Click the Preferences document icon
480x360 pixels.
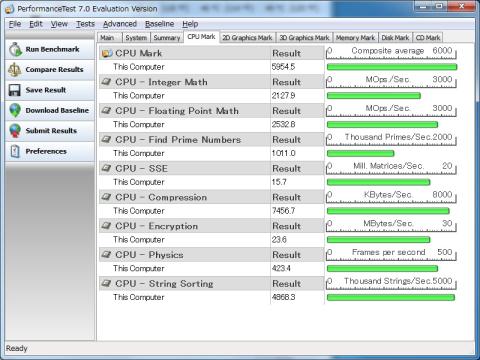click(15, 151)
